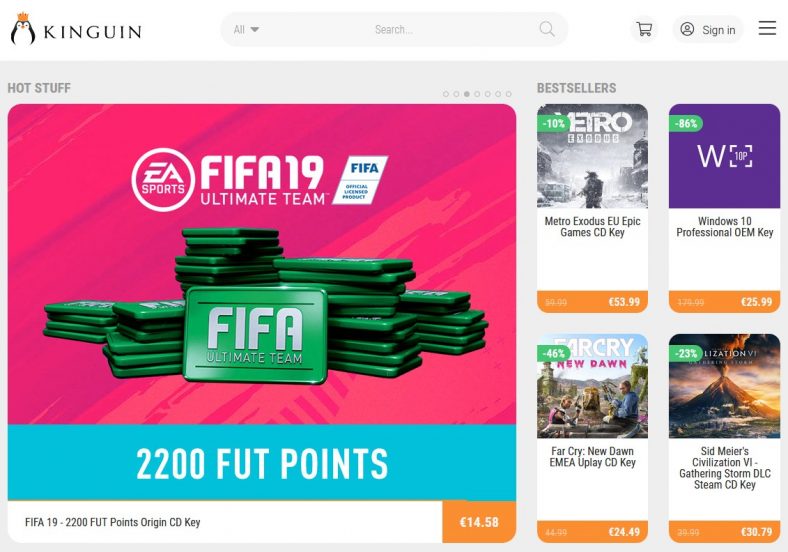Open the hamburger menu
Viewport: 788px width, 552px height.
767,28
